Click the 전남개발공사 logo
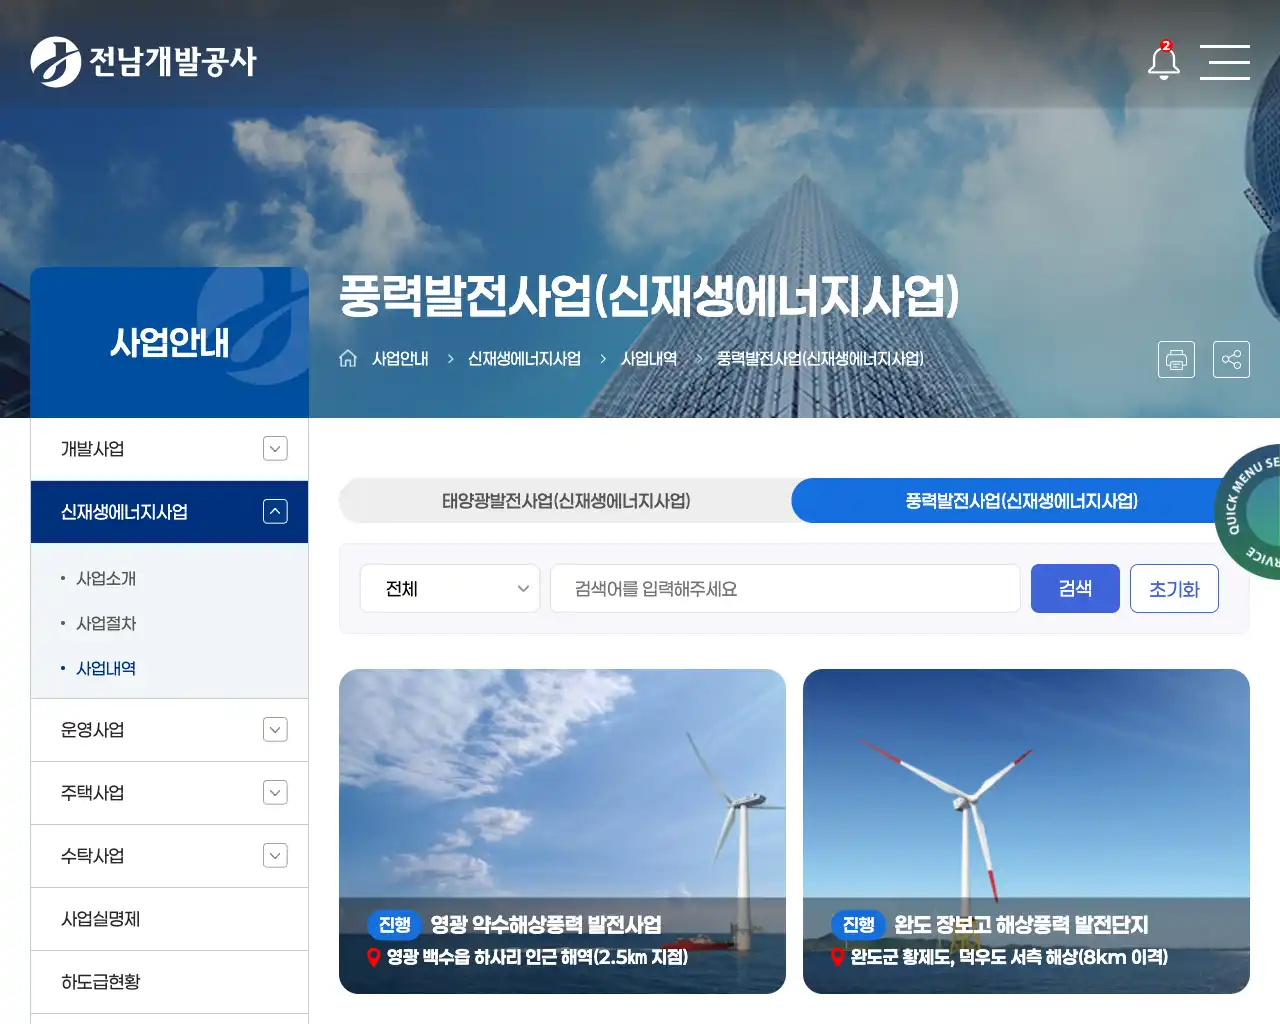1280x1024 pixels. (144, 62)
